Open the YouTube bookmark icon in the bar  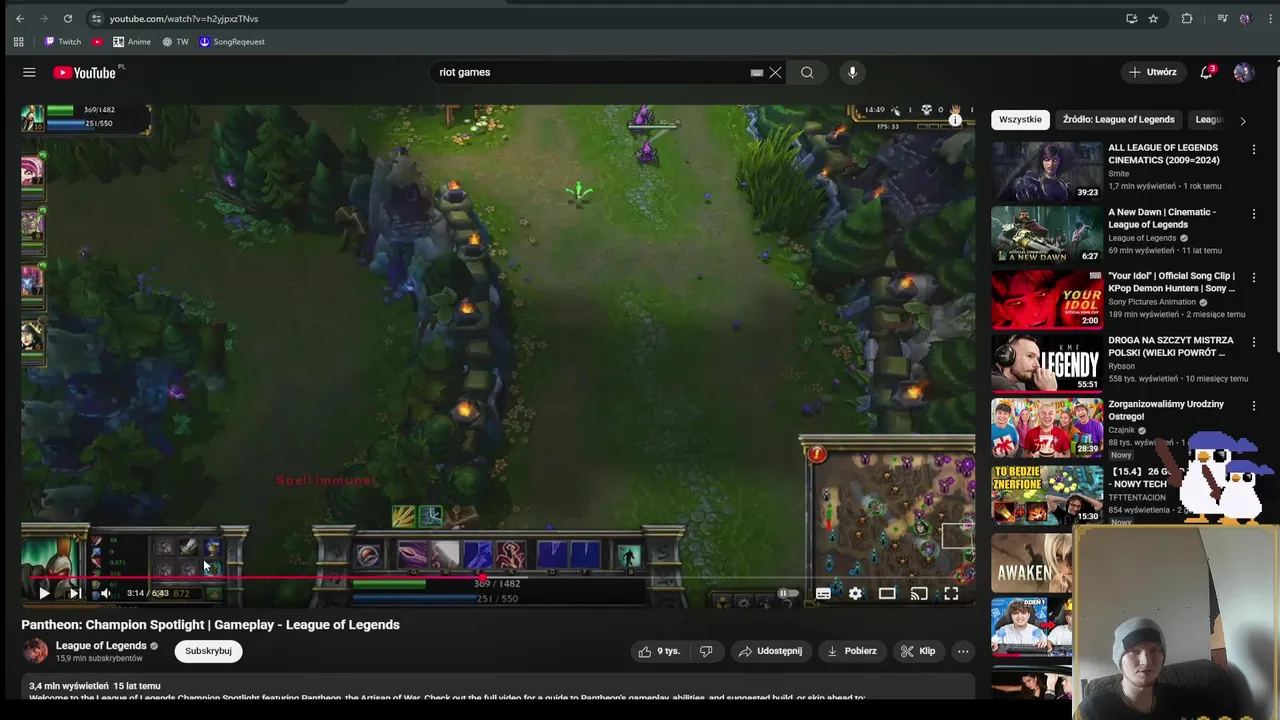pos(97,42)
